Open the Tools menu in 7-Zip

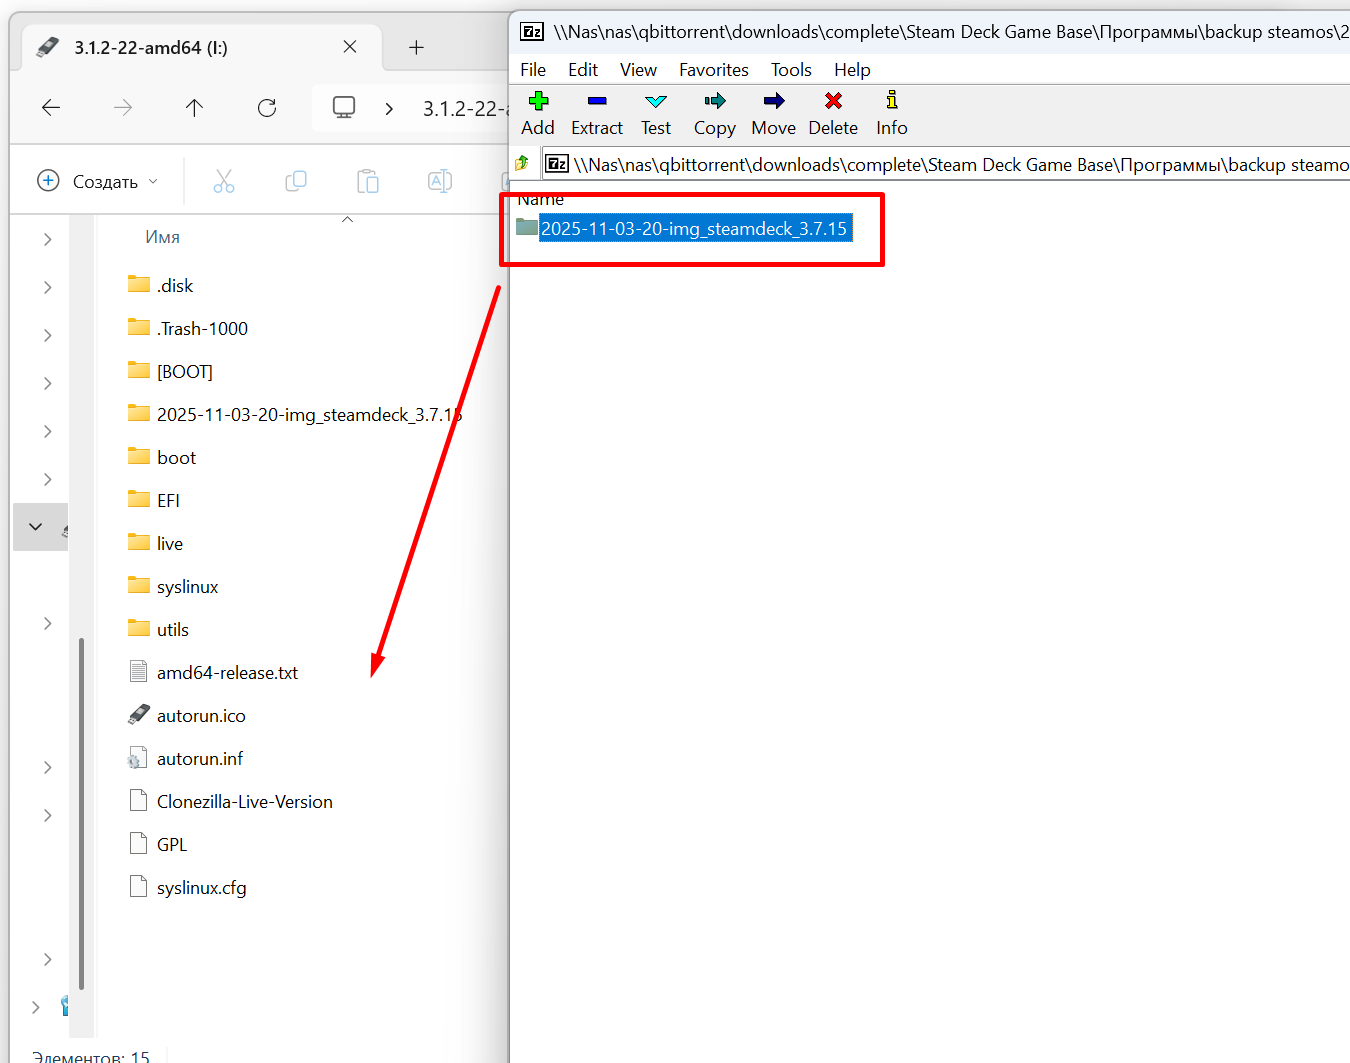[790, 70]
